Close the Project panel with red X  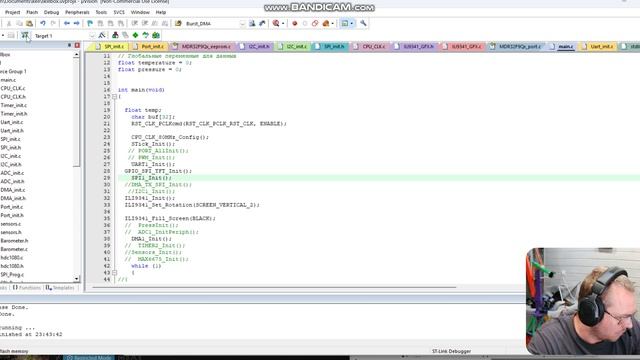(x=77, y=45)
